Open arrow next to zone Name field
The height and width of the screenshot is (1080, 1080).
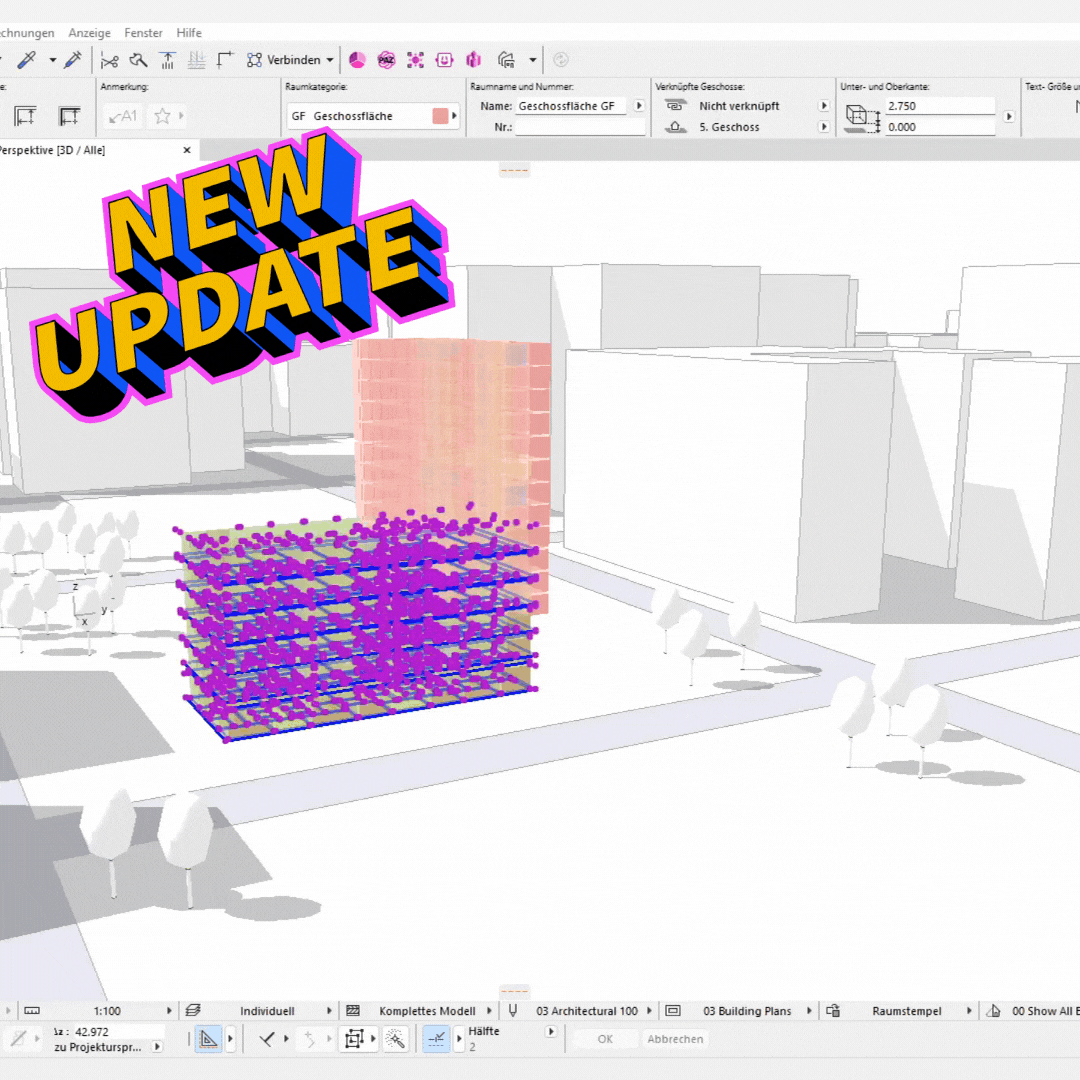[x=638, y=106]
